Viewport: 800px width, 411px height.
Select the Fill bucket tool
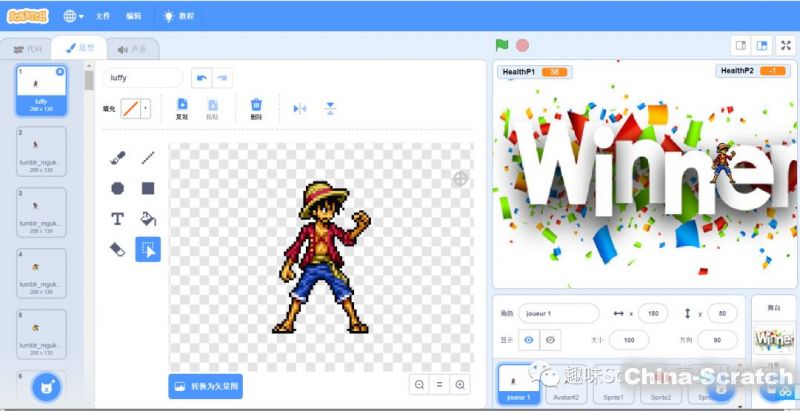(x=148, y=218)
